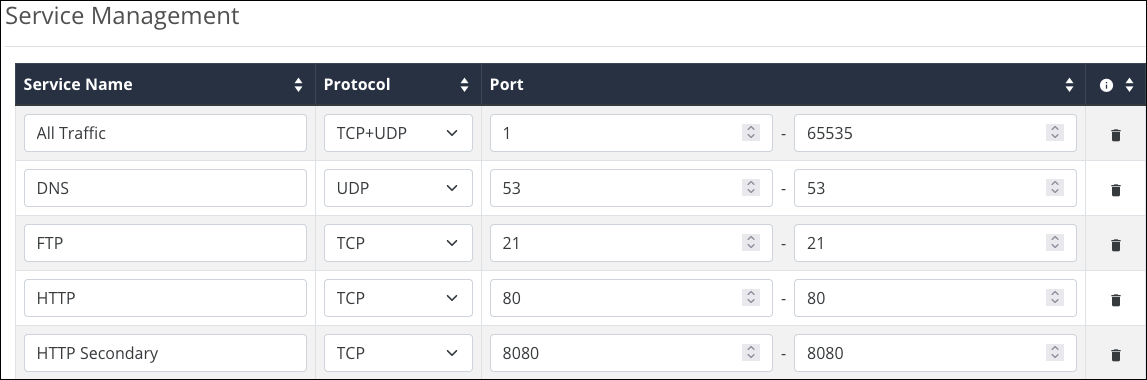The width and height of the screenshot is (1147, 380).
Task: Adjust the All Traffic start port stepper
Action: coord(751,133)
